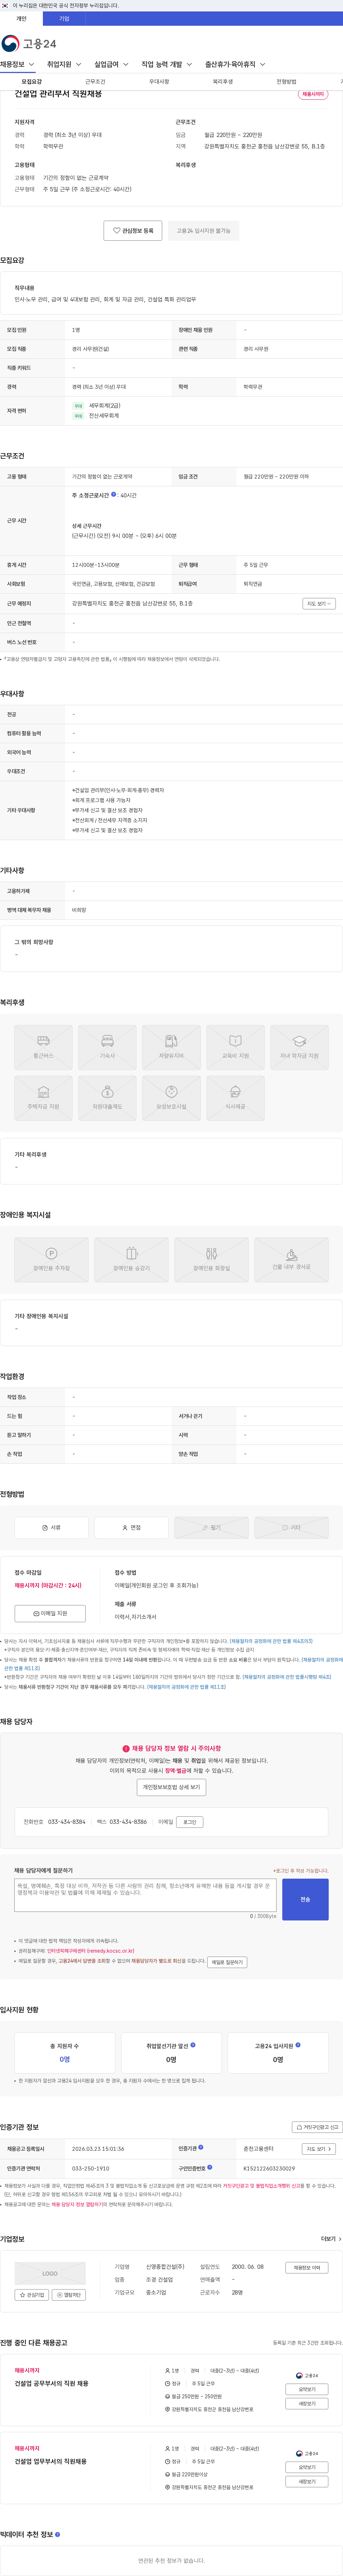Click the 건물 내부 경사로 icon

tap(291, 1260)
